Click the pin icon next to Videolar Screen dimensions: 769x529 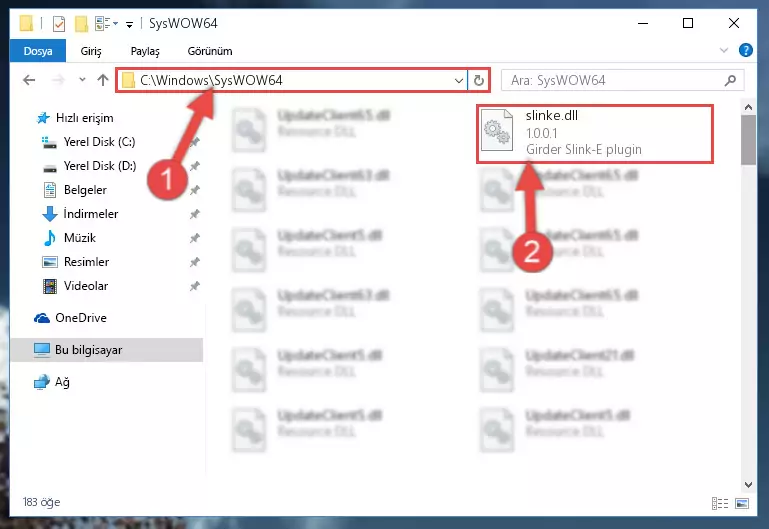[x=195, y=286]
